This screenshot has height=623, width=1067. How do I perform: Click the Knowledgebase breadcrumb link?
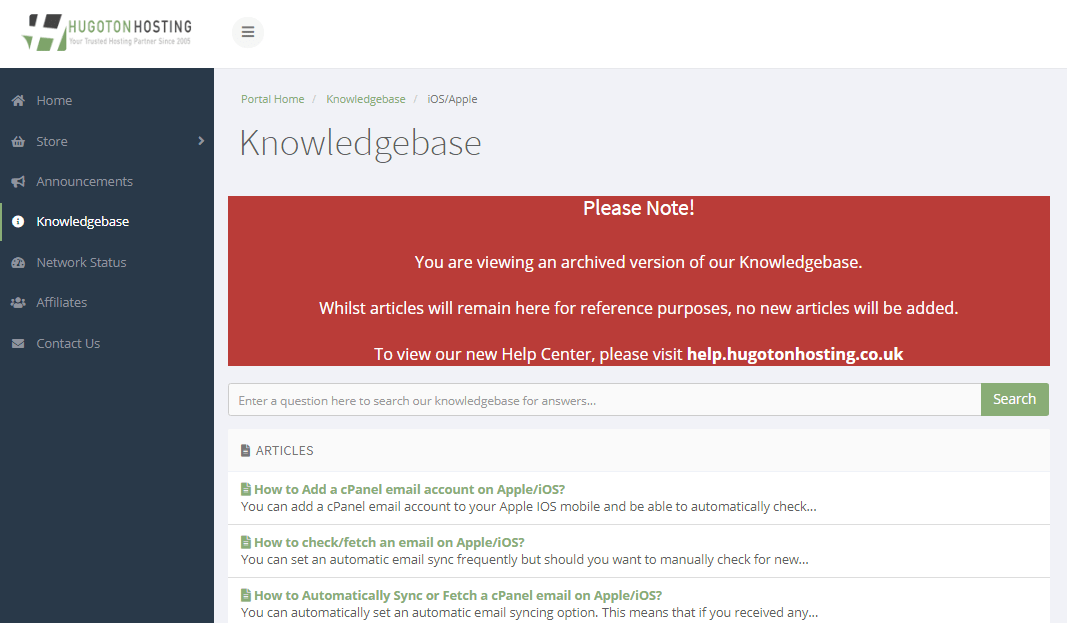click(365, 99)
